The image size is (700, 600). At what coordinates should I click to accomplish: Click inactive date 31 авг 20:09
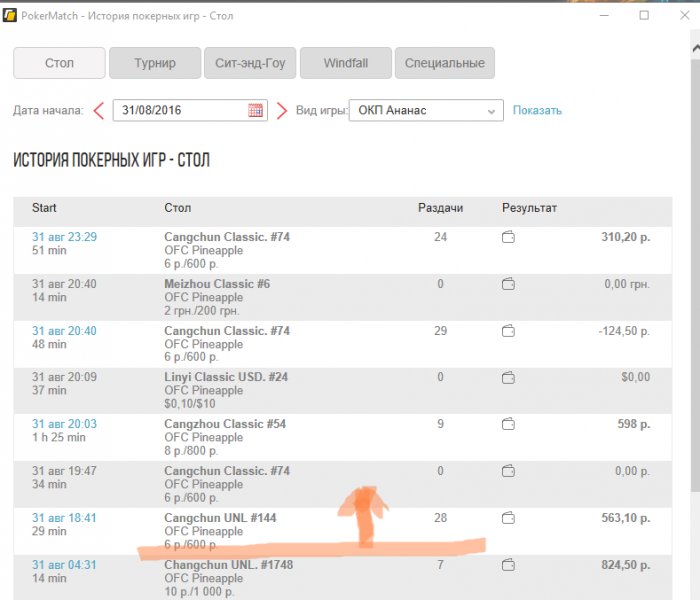64,377
